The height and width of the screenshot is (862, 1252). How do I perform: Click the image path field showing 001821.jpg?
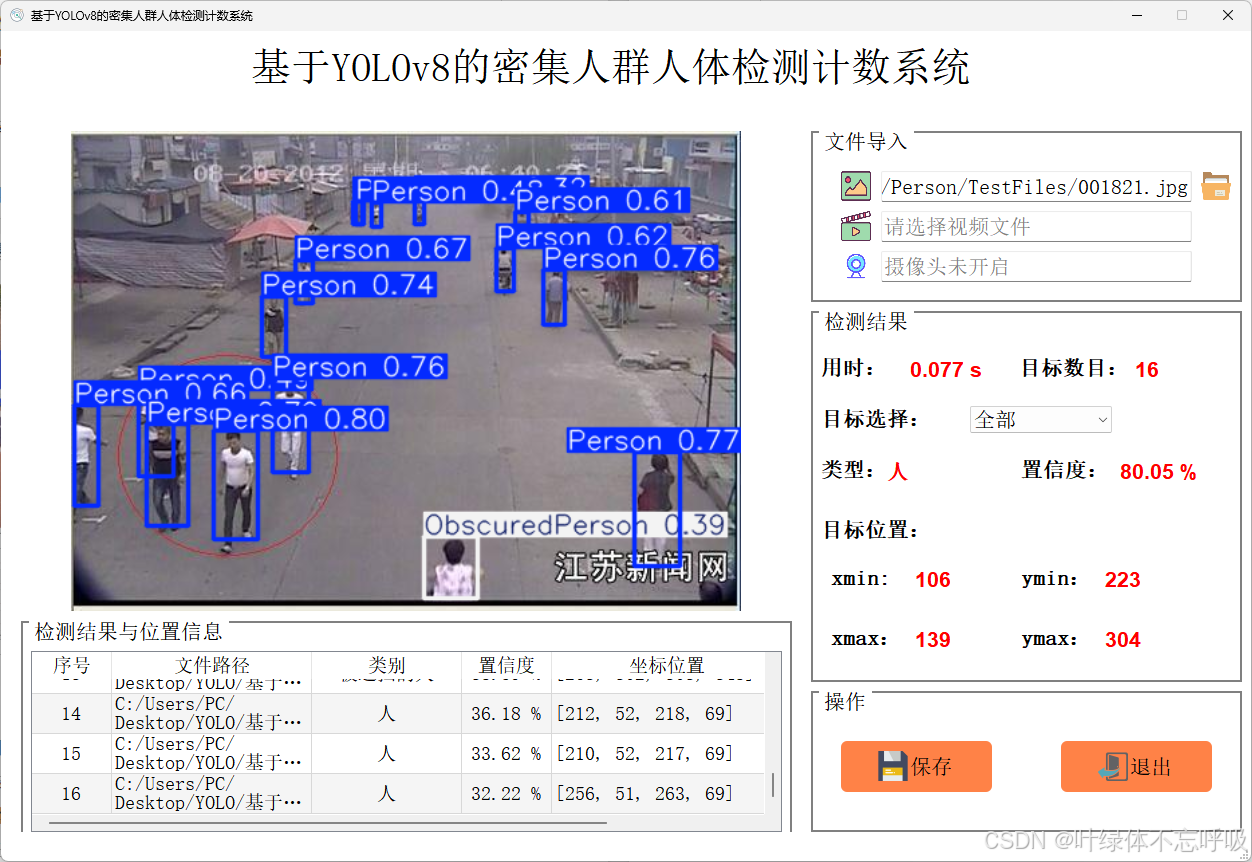1036,186
